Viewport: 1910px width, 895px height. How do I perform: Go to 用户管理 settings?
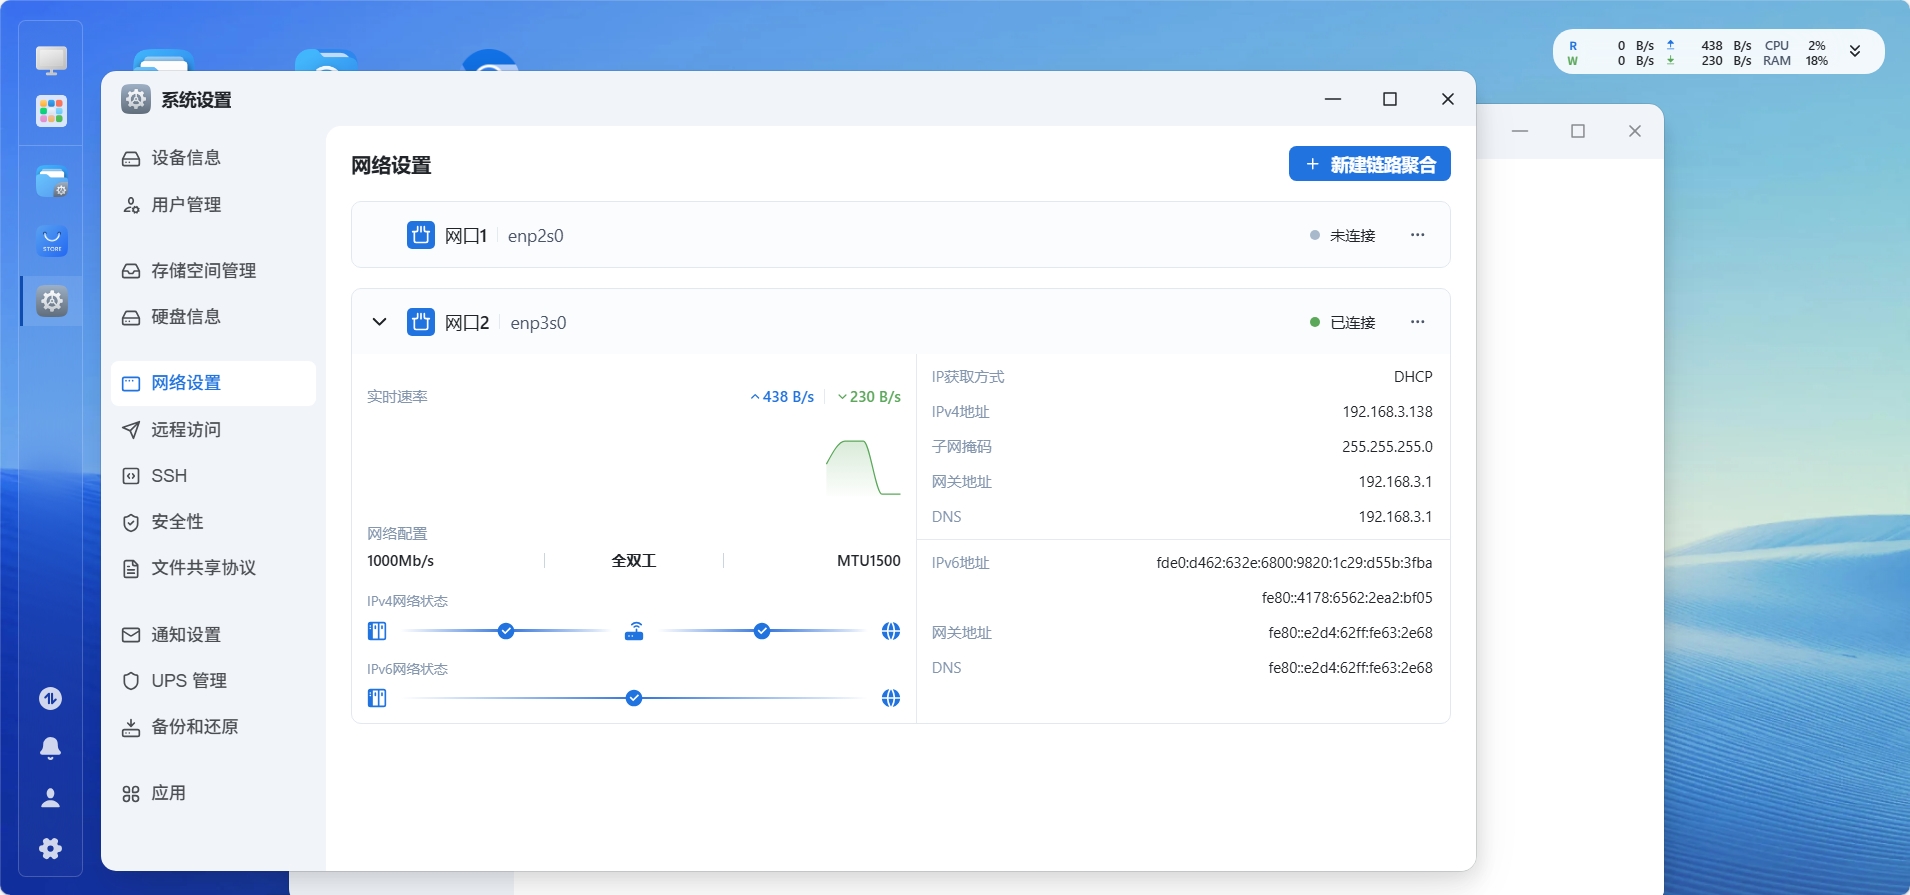point(213,205)
